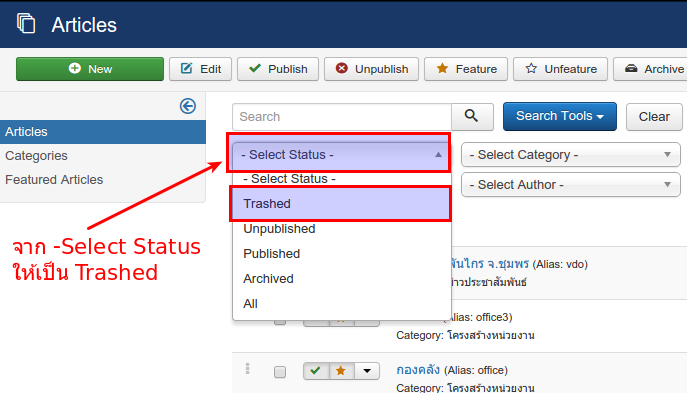687x393 pixels.
Task: Open the กองคลัง article link
Action: click(x=418, y=370)
